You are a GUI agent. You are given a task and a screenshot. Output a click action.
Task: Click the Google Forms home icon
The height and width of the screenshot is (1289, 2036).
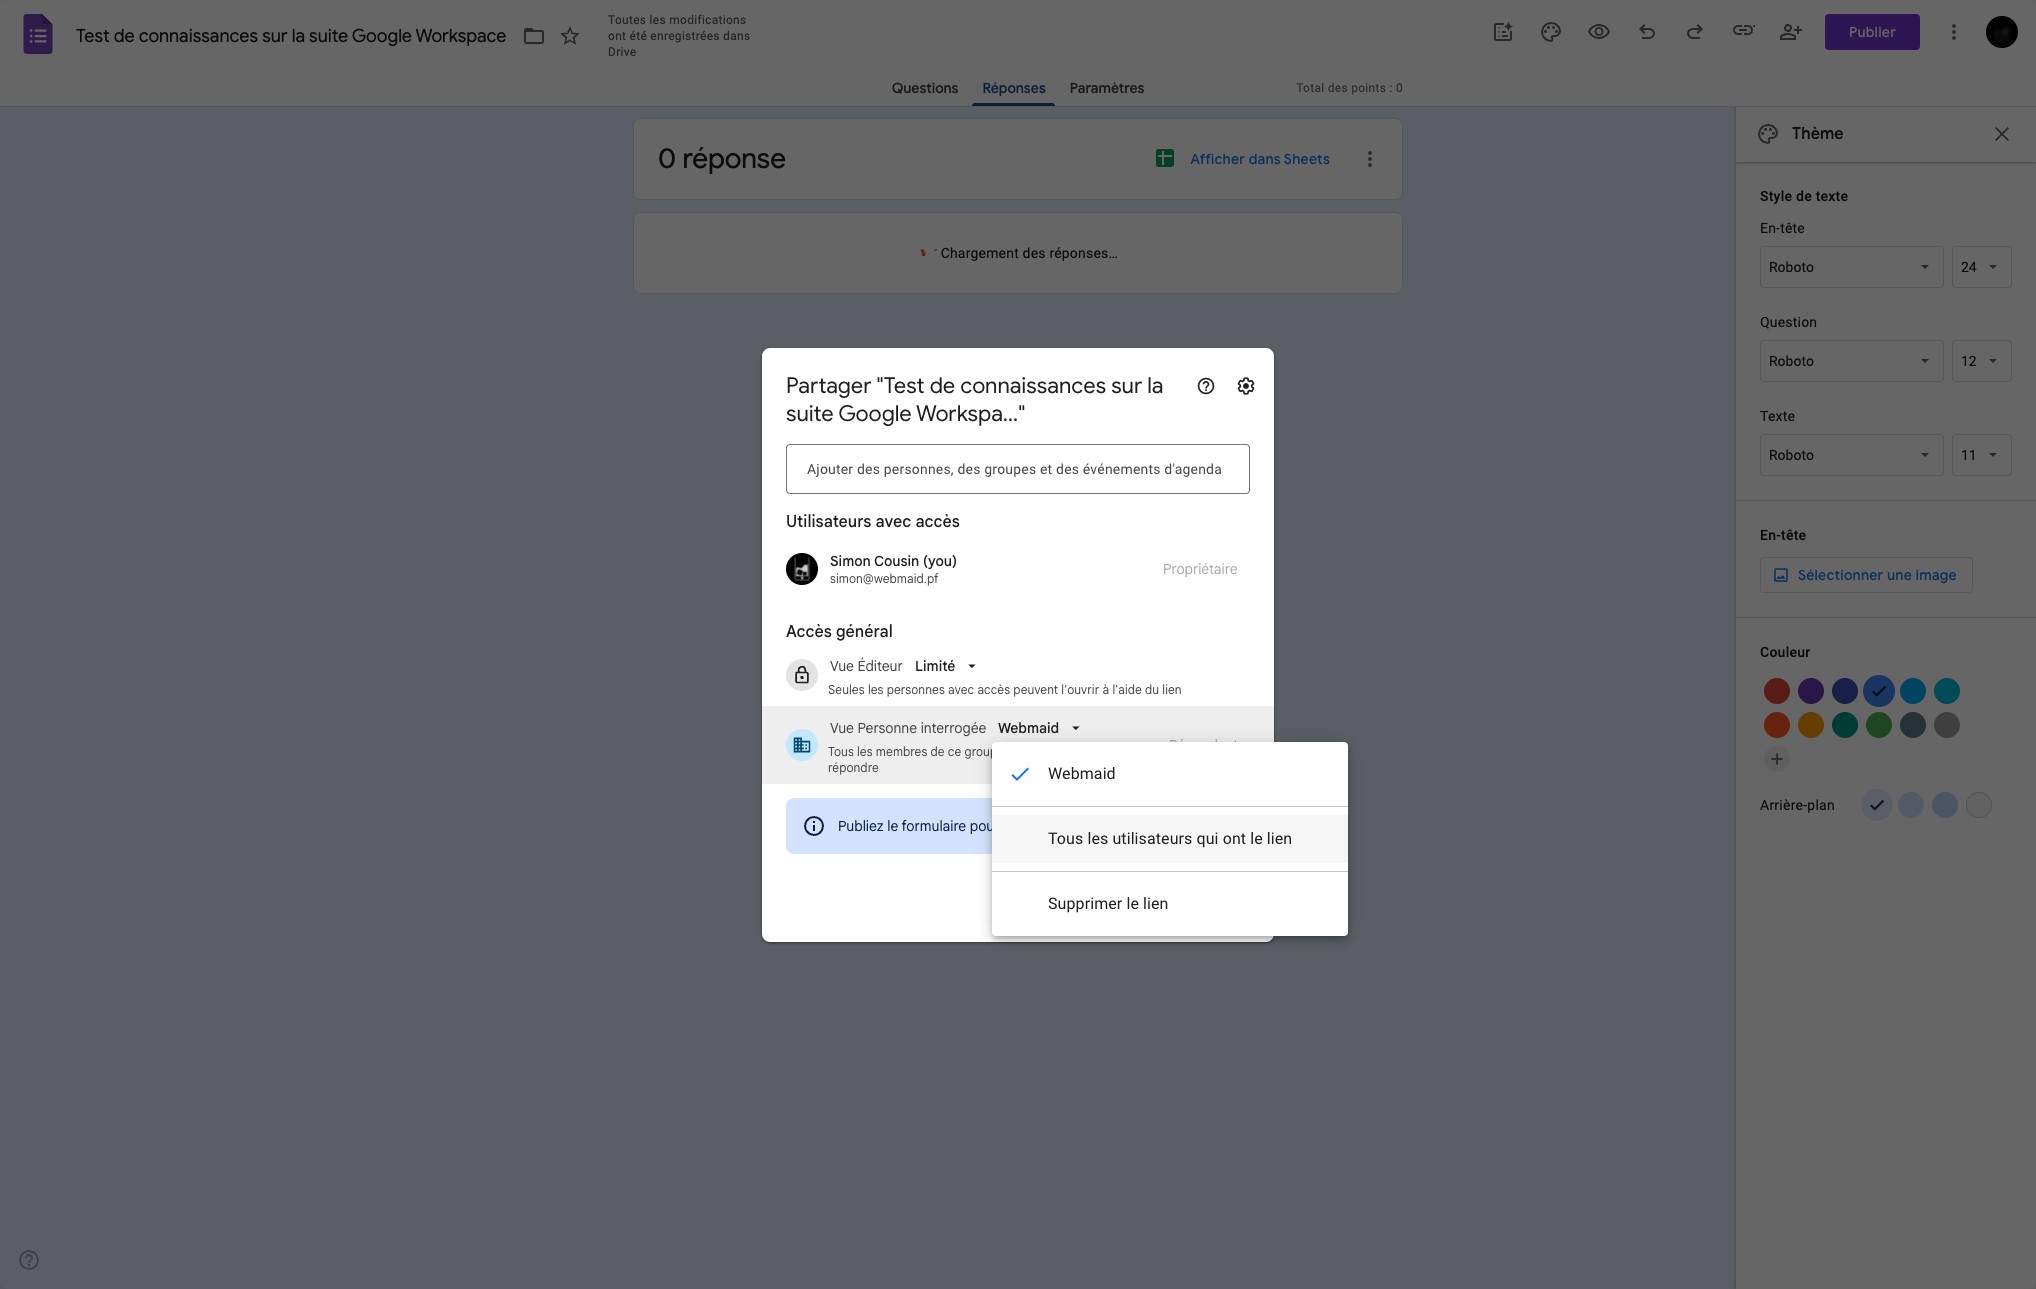click(38, 35)
